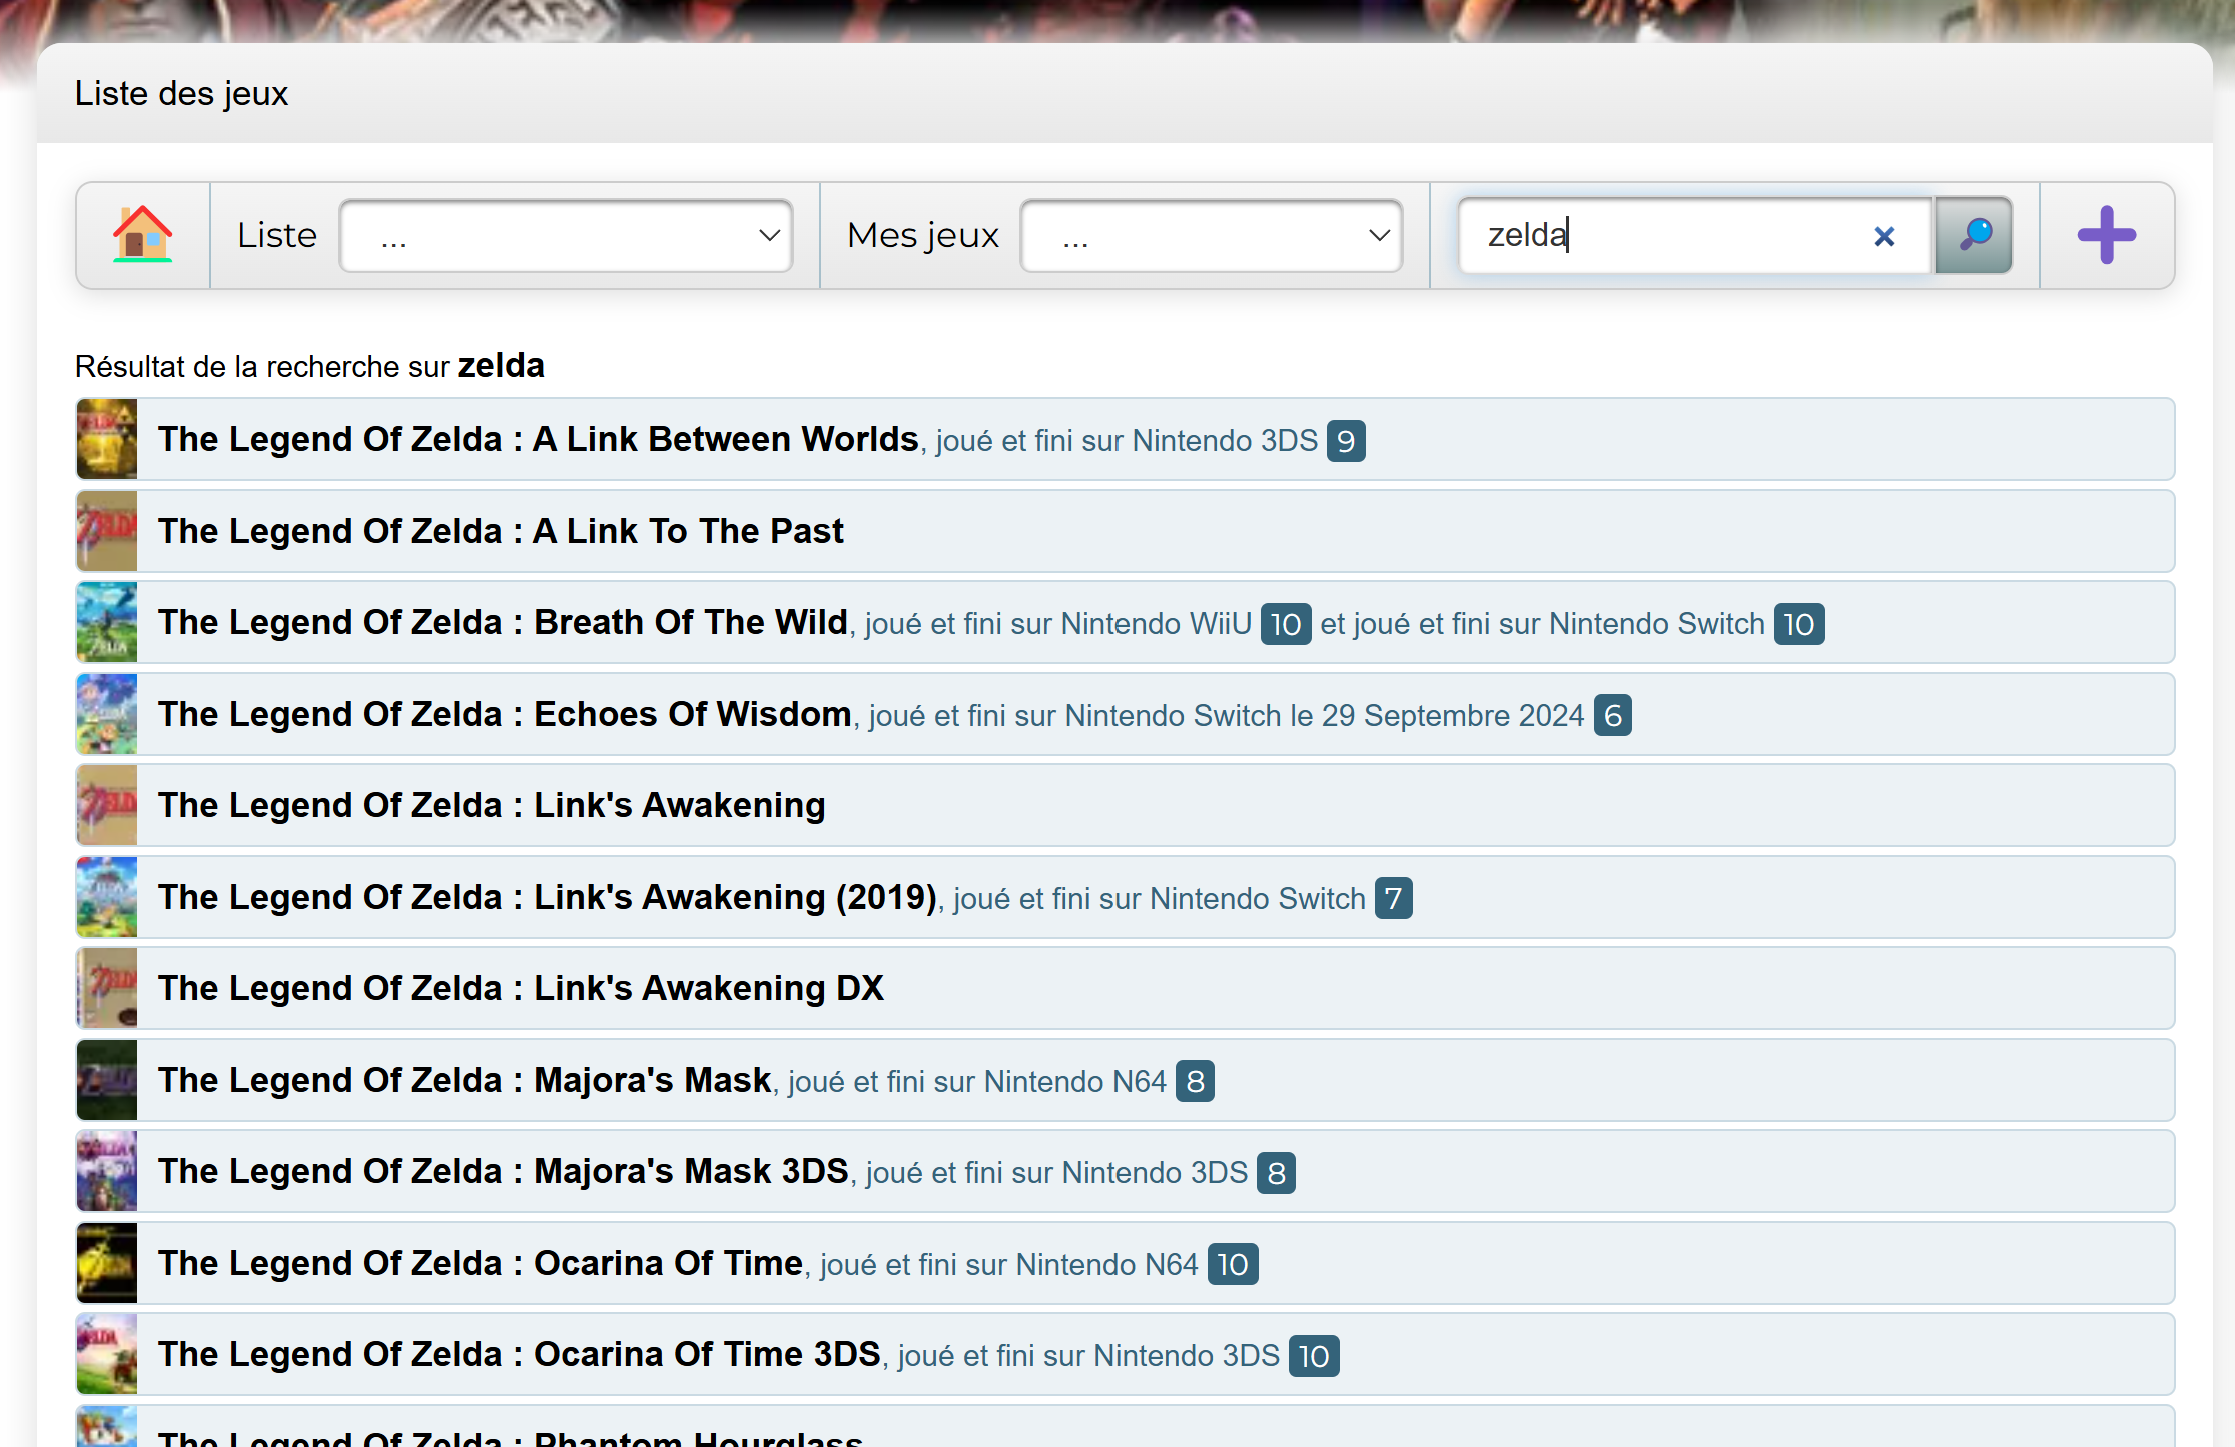Click the 'Liste des jeux' panel heading
The width and height of the screenshot is (2235, 1447).
181,93
